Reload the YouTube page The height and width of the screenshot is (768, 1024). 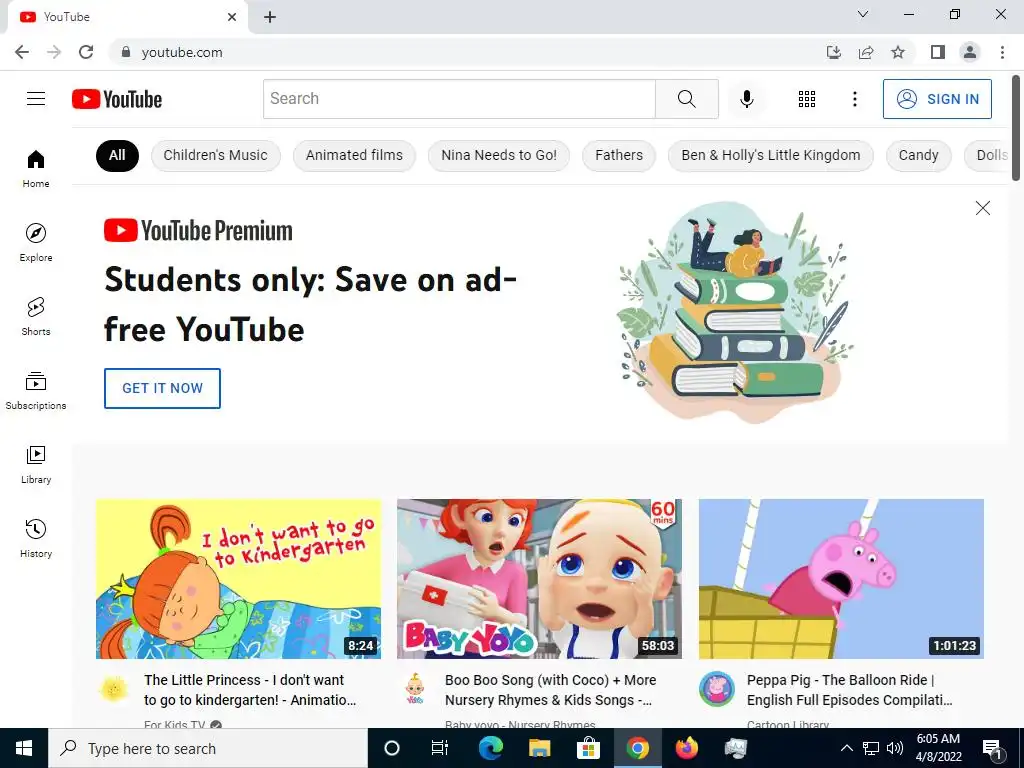(86, 52)
